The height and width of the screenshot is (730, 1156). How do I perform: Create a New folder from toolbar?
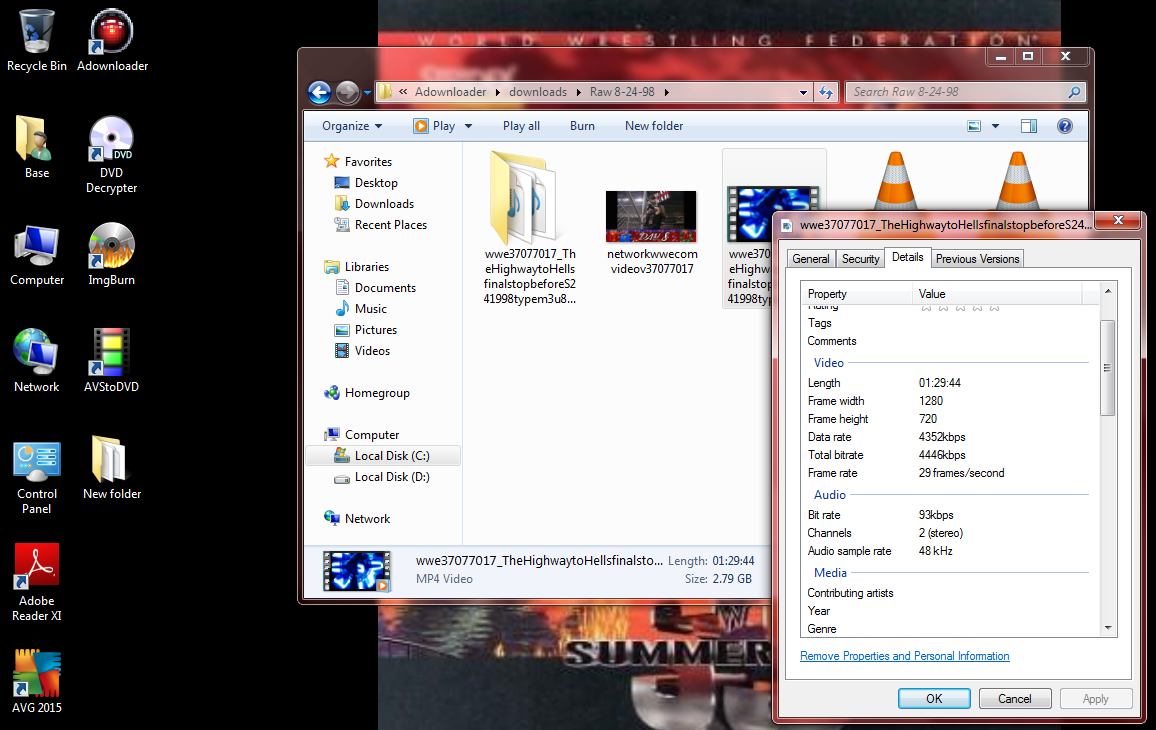[x=654, y=126]
